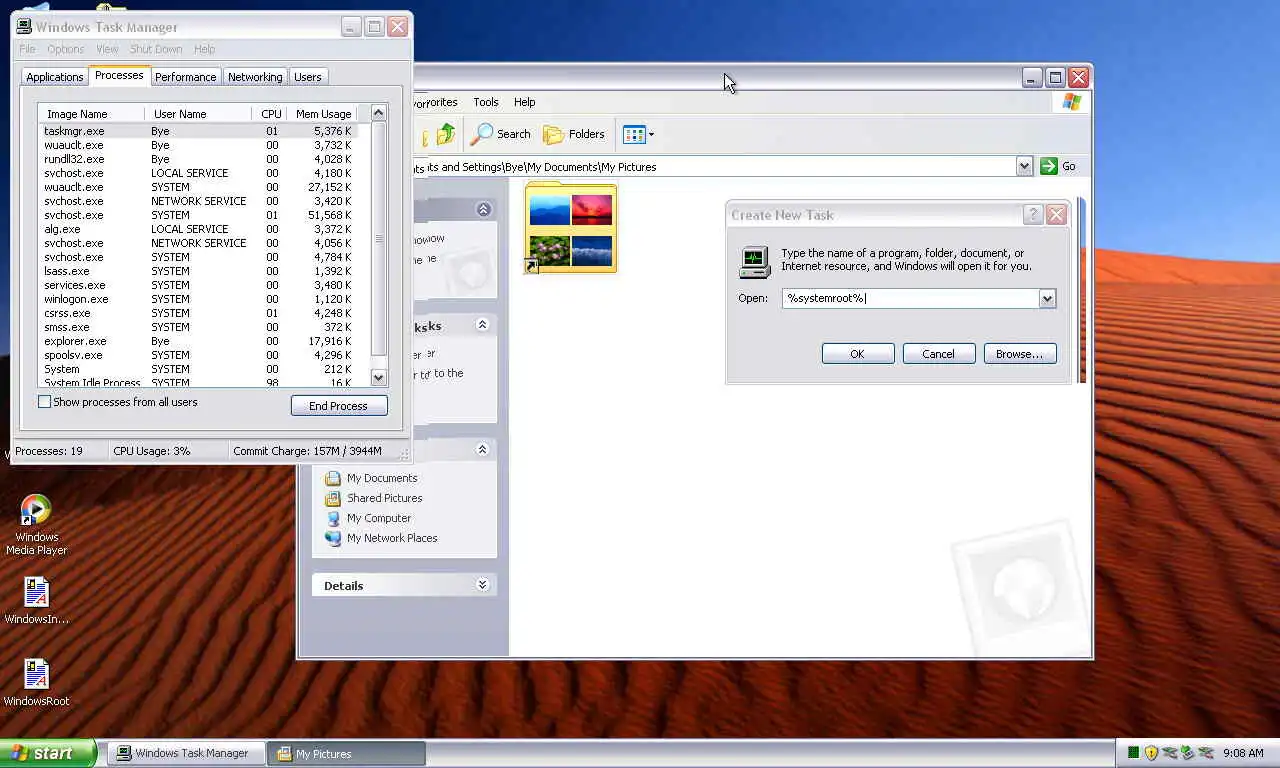Screen dimensions: 1280x768
Task: Click the help question mark in Create New Task
Action: pos(1033,215)
